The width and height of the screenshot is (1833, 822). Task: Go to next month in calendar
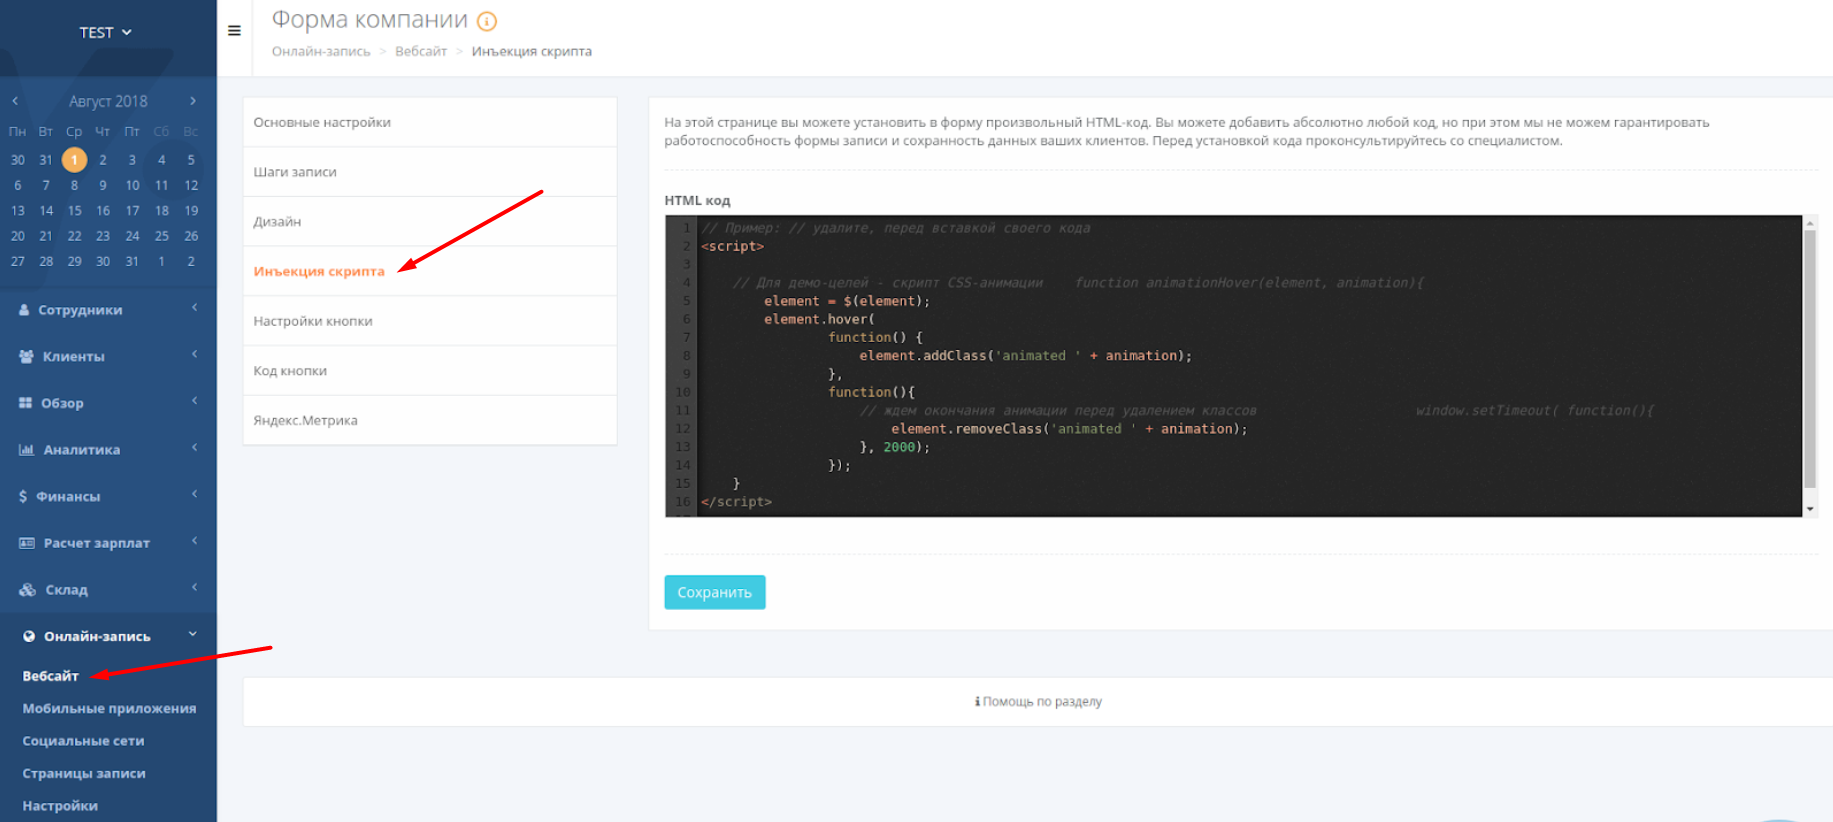click(x=193, y=101)
